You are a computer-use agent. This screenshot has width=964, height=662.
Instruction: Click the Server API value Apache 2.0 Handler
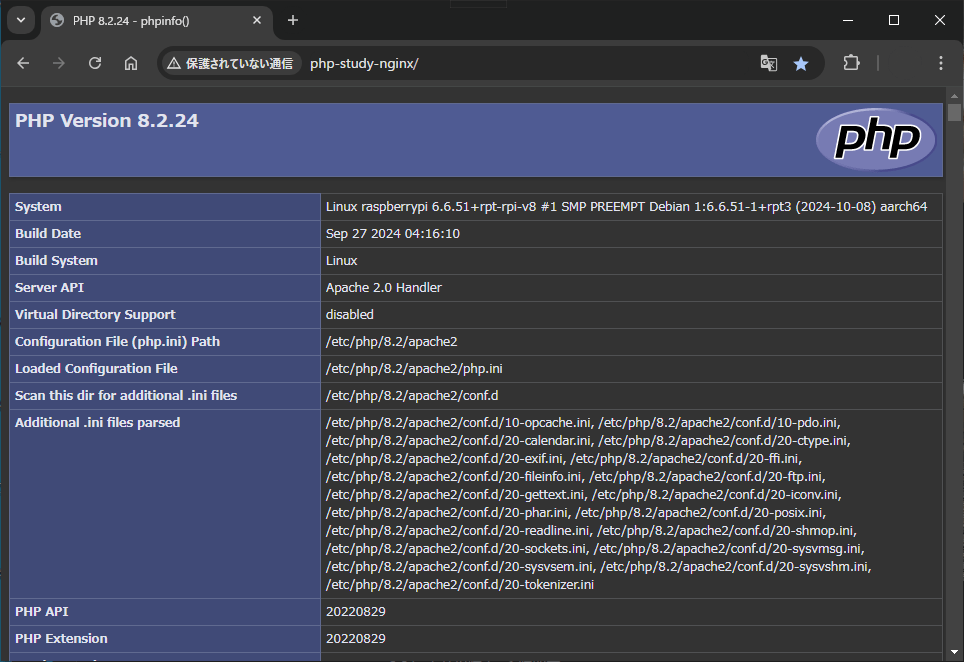(x=384, y=287)
